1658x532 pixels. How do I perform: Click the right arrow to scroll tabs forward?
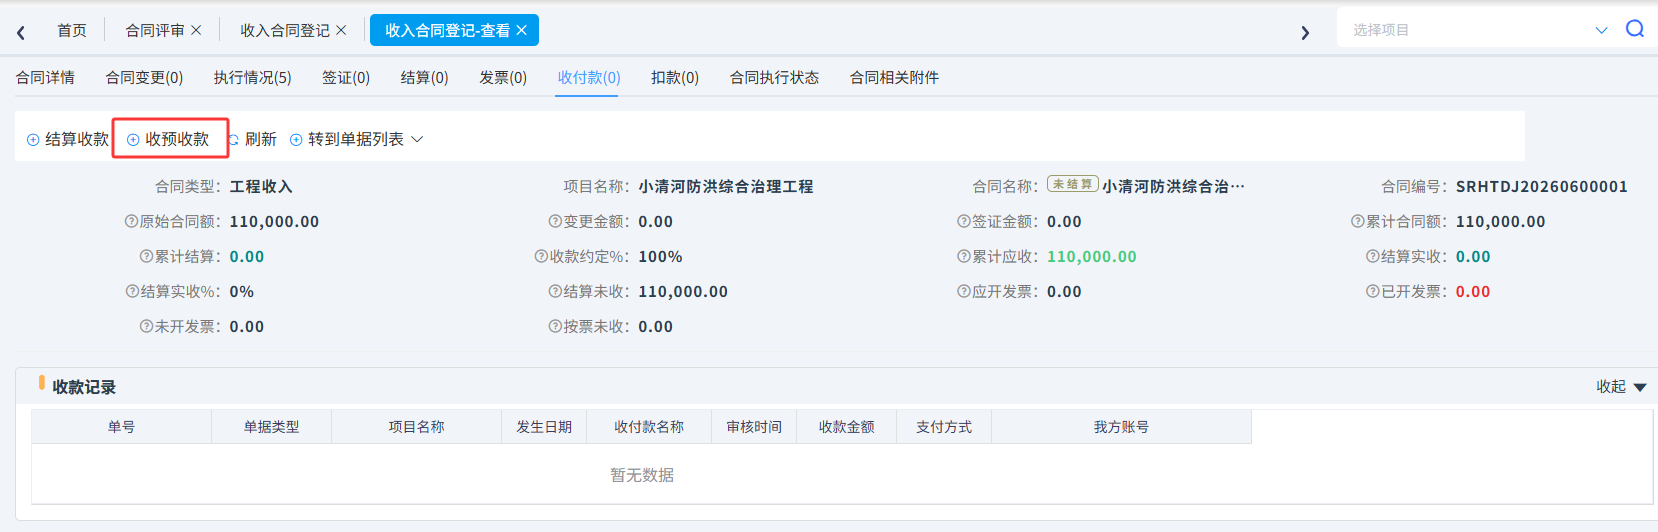click(x=1305, y=33)
